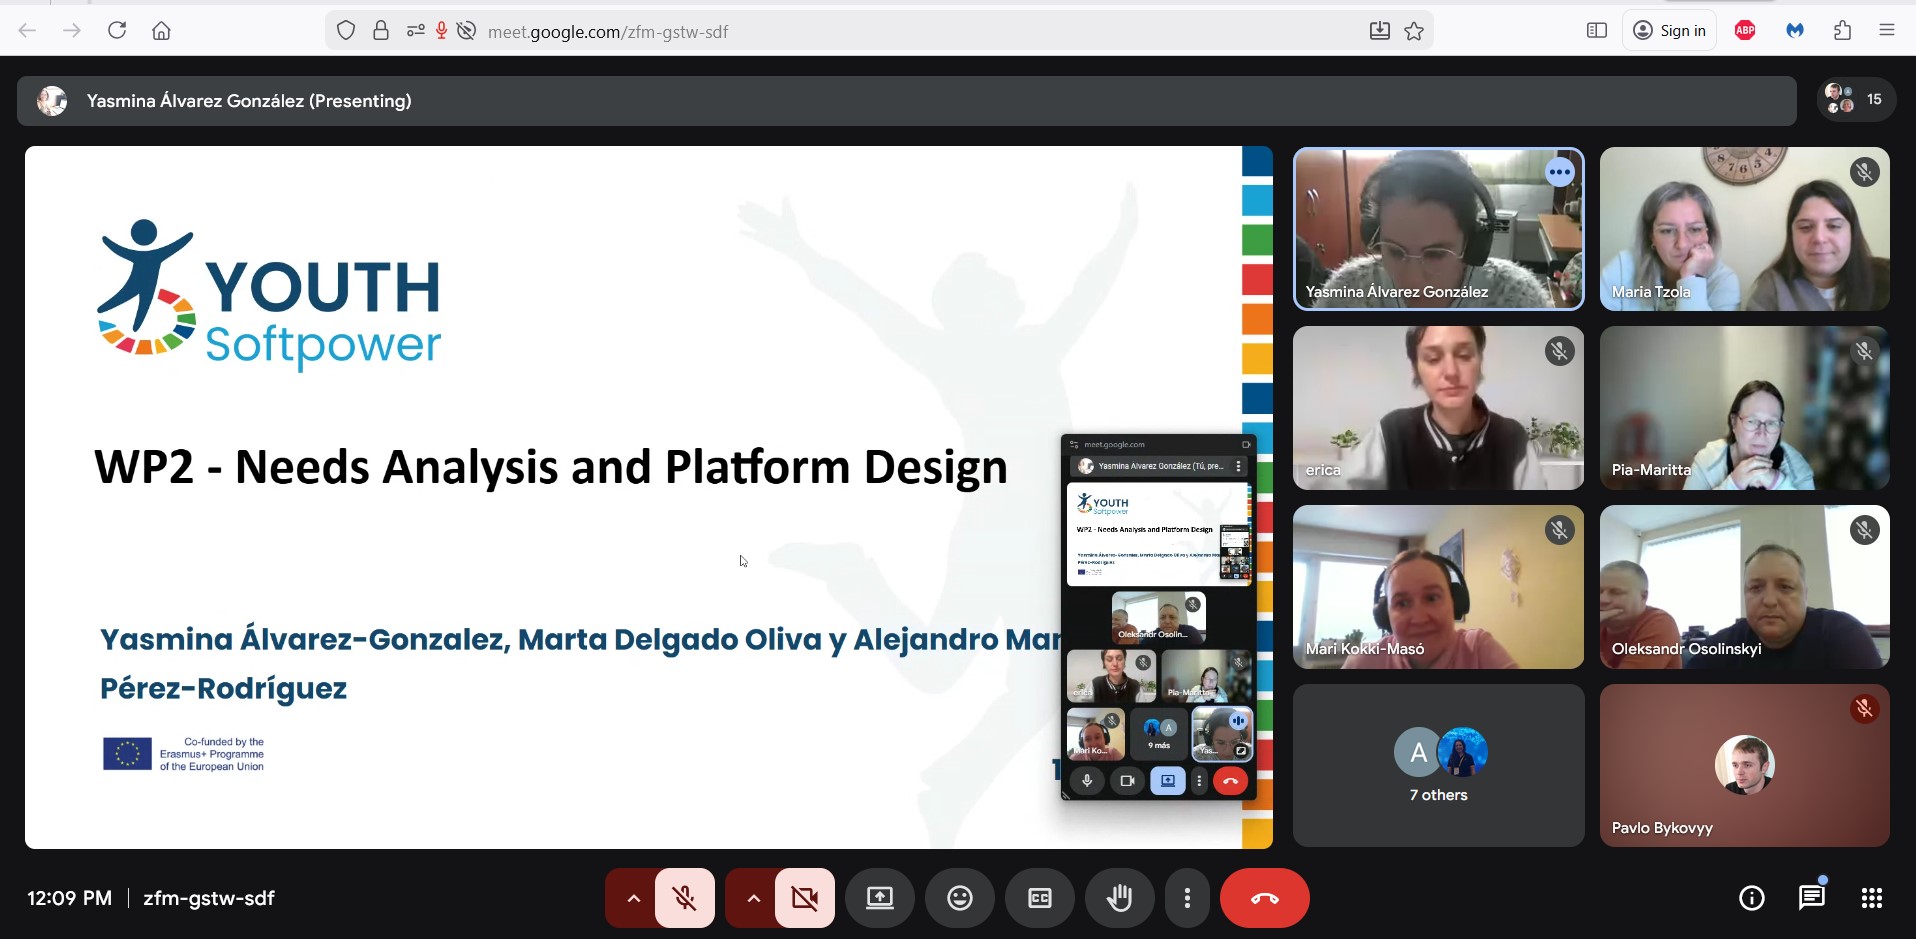Open the activities grid icon
Viewport: 1916px width, 939px height.
pyautogui.click(x=1872, y=898)
